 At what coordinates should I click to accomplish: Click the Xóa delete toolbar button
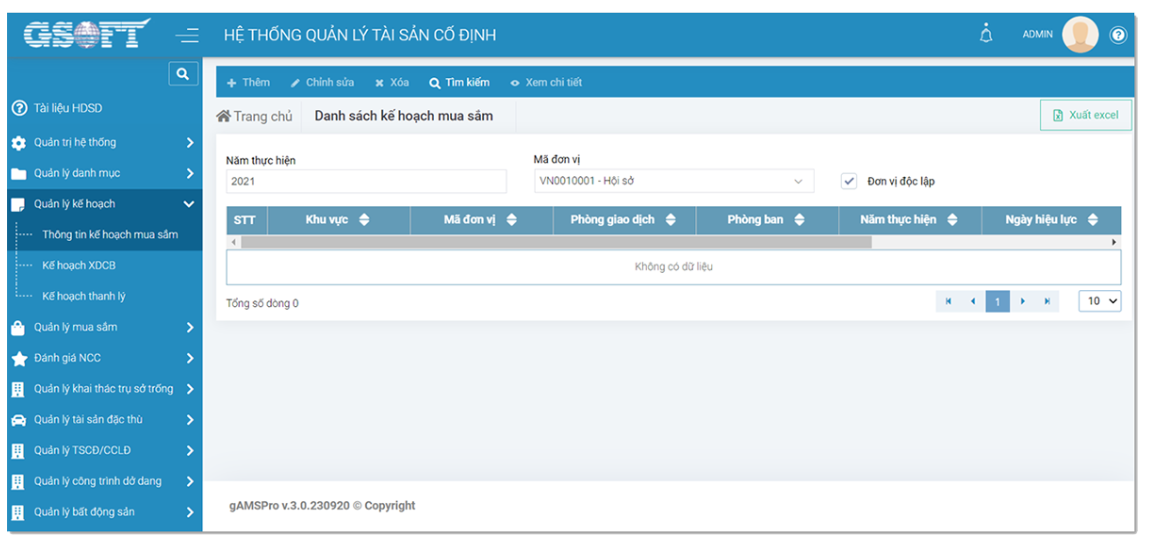pyautogui.click(x=392, y=83)
